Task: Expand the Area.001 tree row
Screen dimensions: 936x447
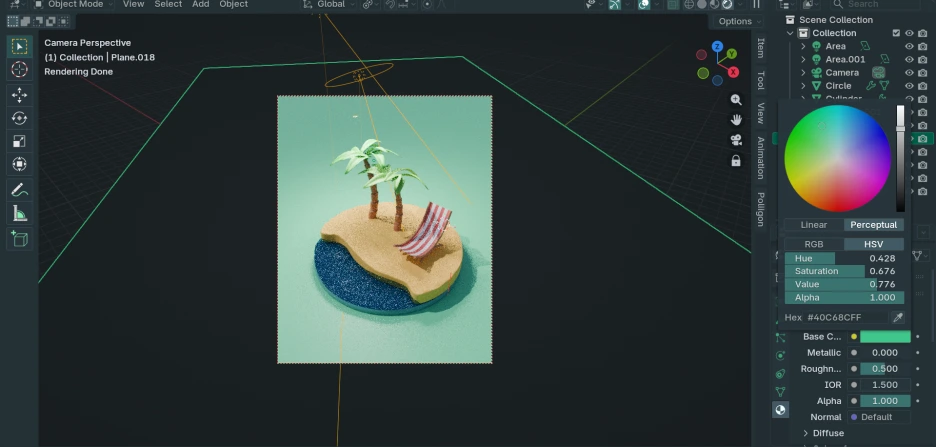Action: point(803,59)
